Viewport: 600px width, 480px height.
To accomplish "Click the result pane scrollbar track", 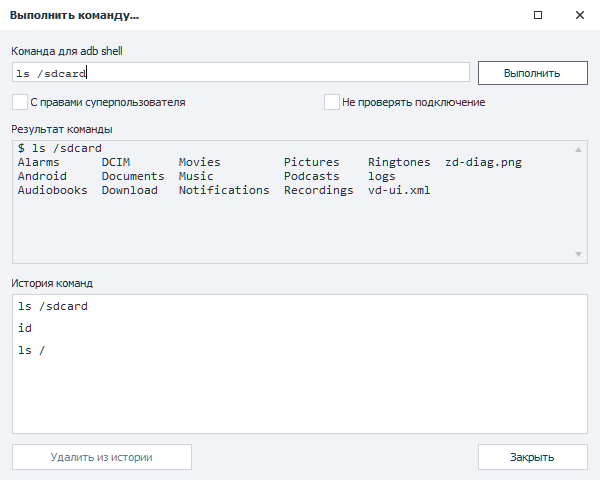I will click(x=578, y=202).
